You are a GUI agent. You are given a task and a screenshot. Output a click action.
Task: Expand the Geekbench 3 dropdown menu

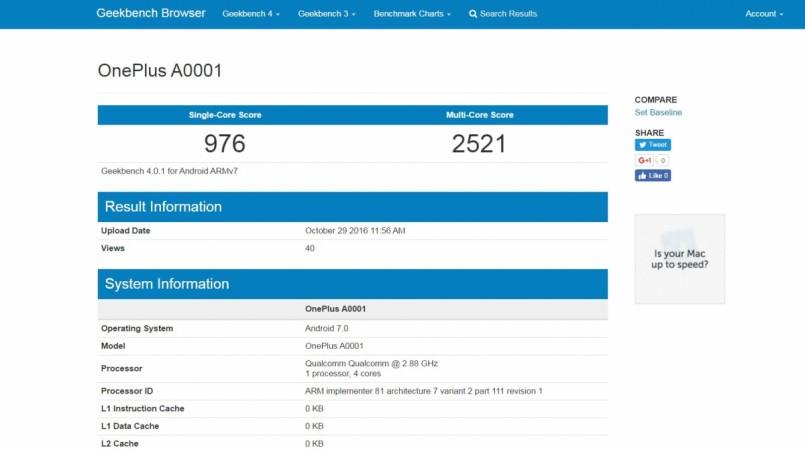coord(327,14)
